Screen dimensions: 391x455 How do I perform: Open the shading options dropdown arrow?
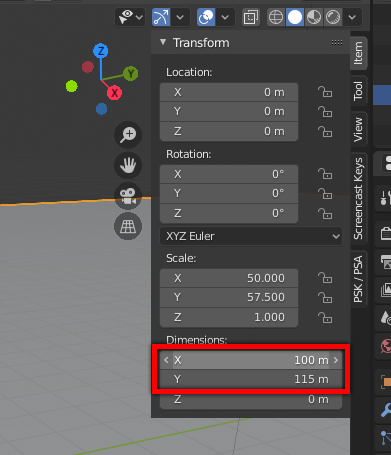pyautogui.click(x=352, y=17)
